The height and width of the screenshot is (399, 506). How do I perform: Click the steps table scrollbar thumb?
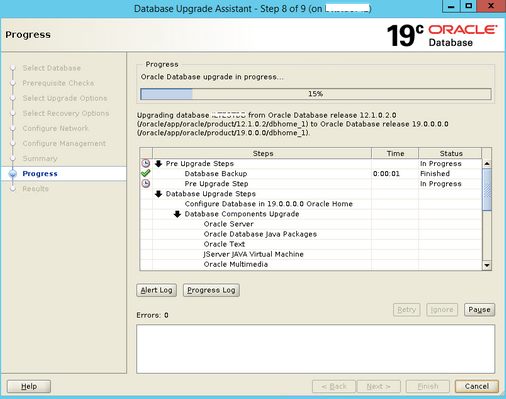(x=487, y=189)
